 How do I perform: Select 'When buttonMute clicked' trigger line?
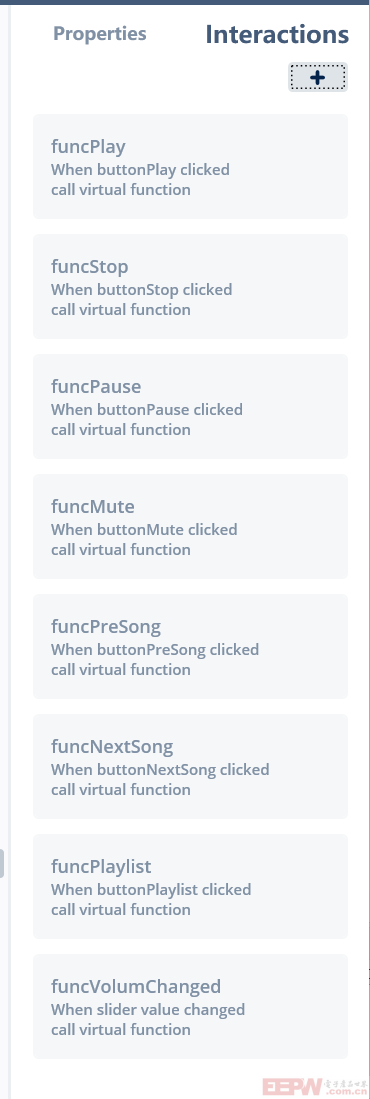coord(144,529)
